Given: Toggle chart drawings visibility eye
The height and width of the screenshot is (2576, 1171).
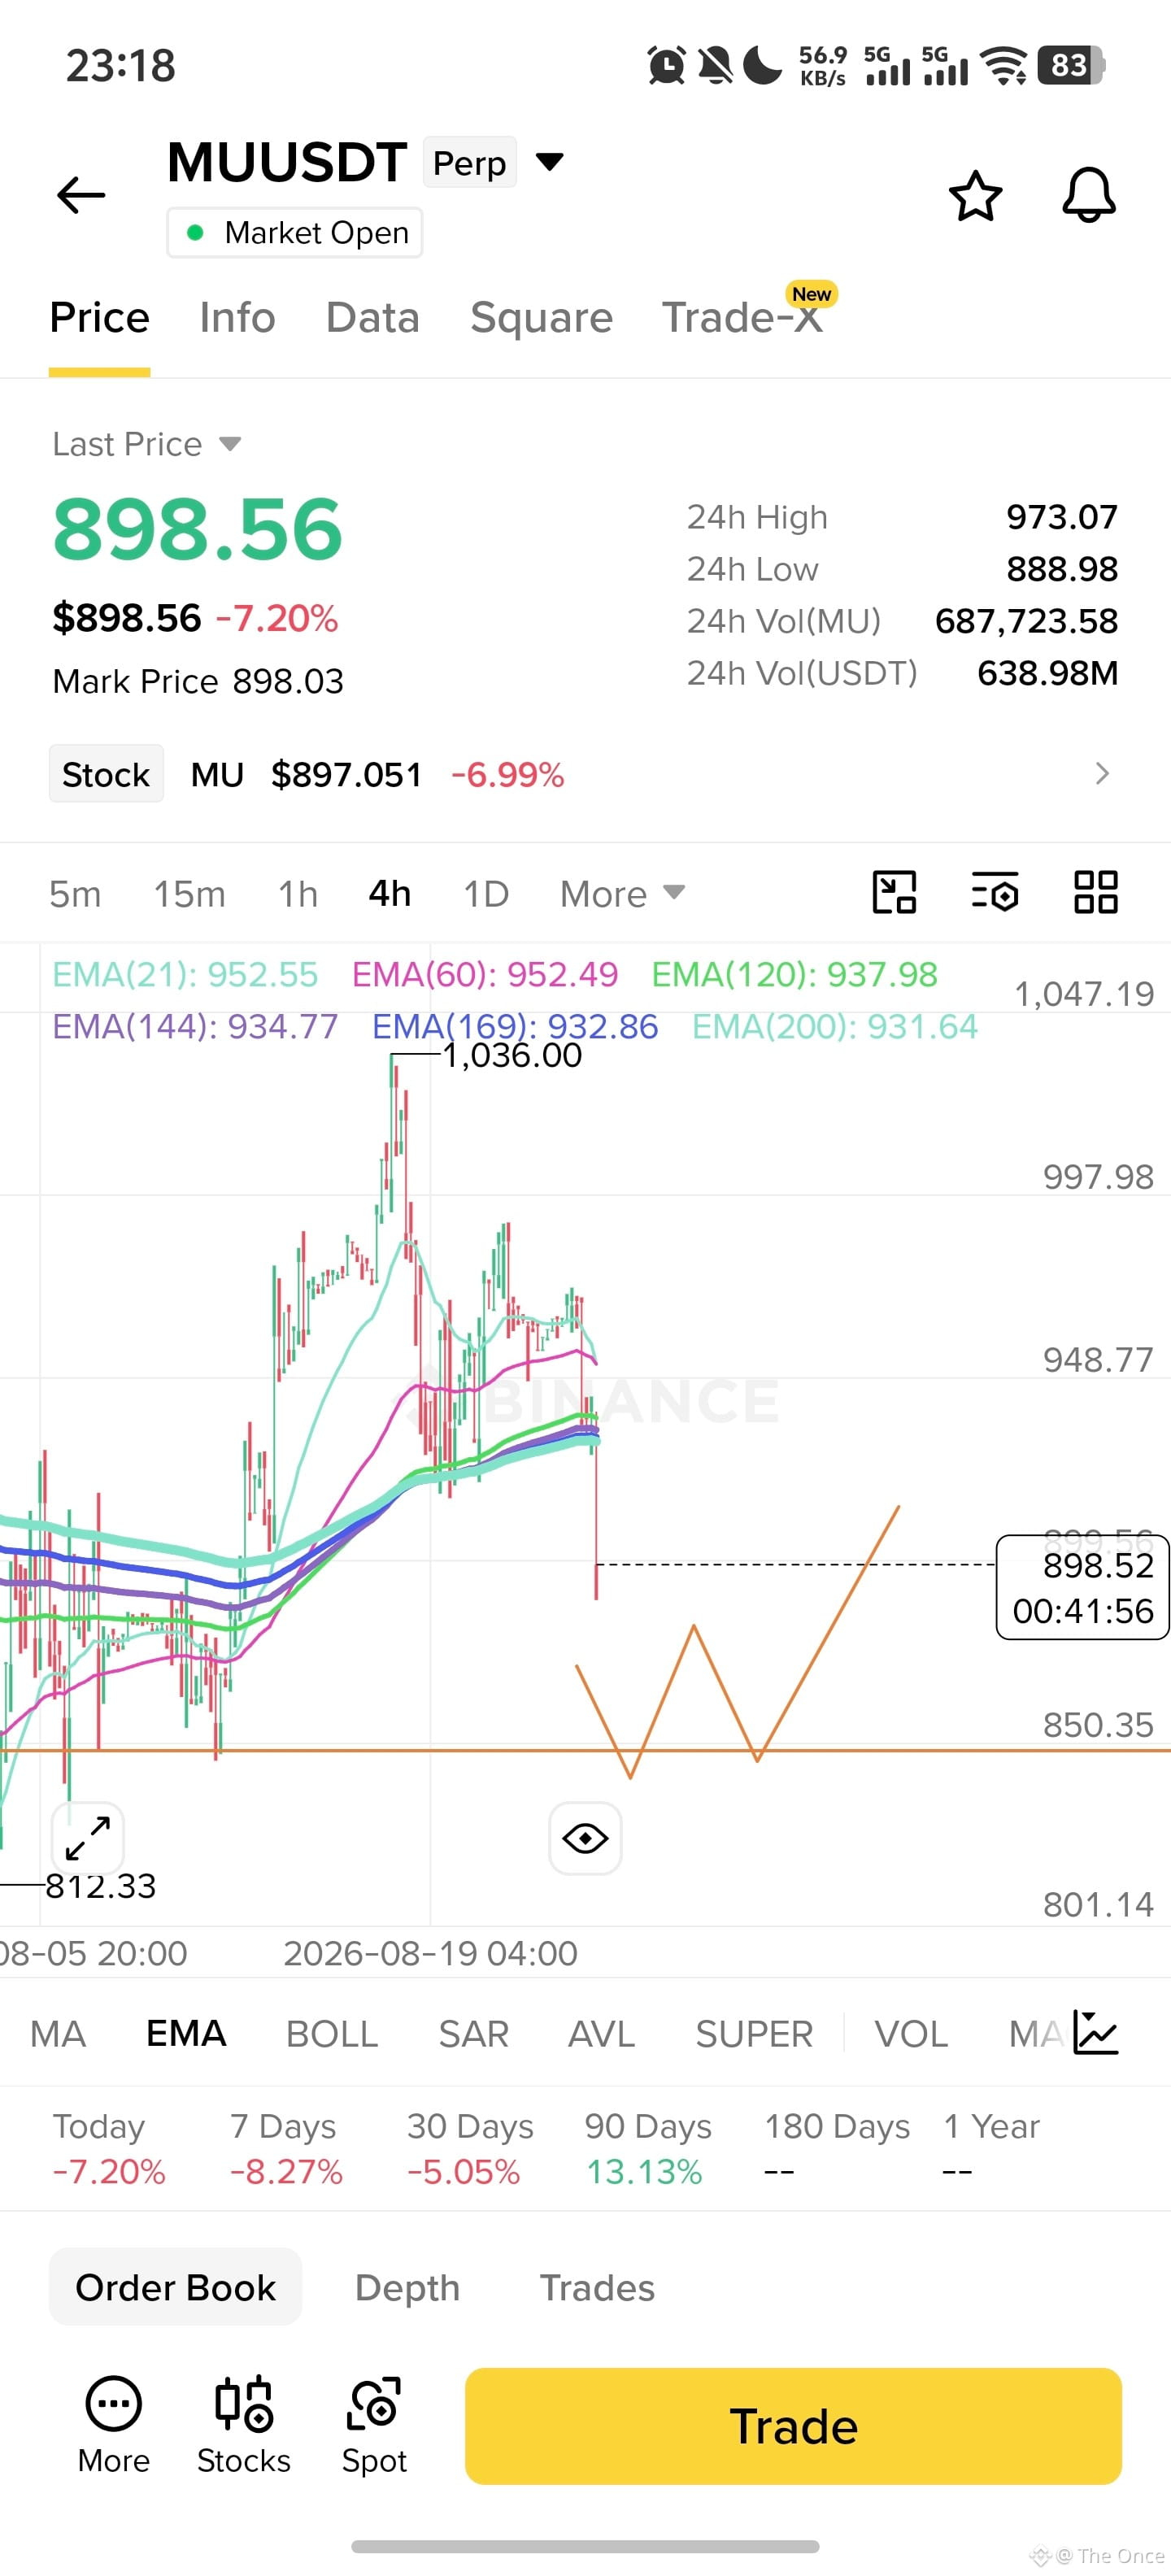Looking at the screenshot, I should [585, 1838].
